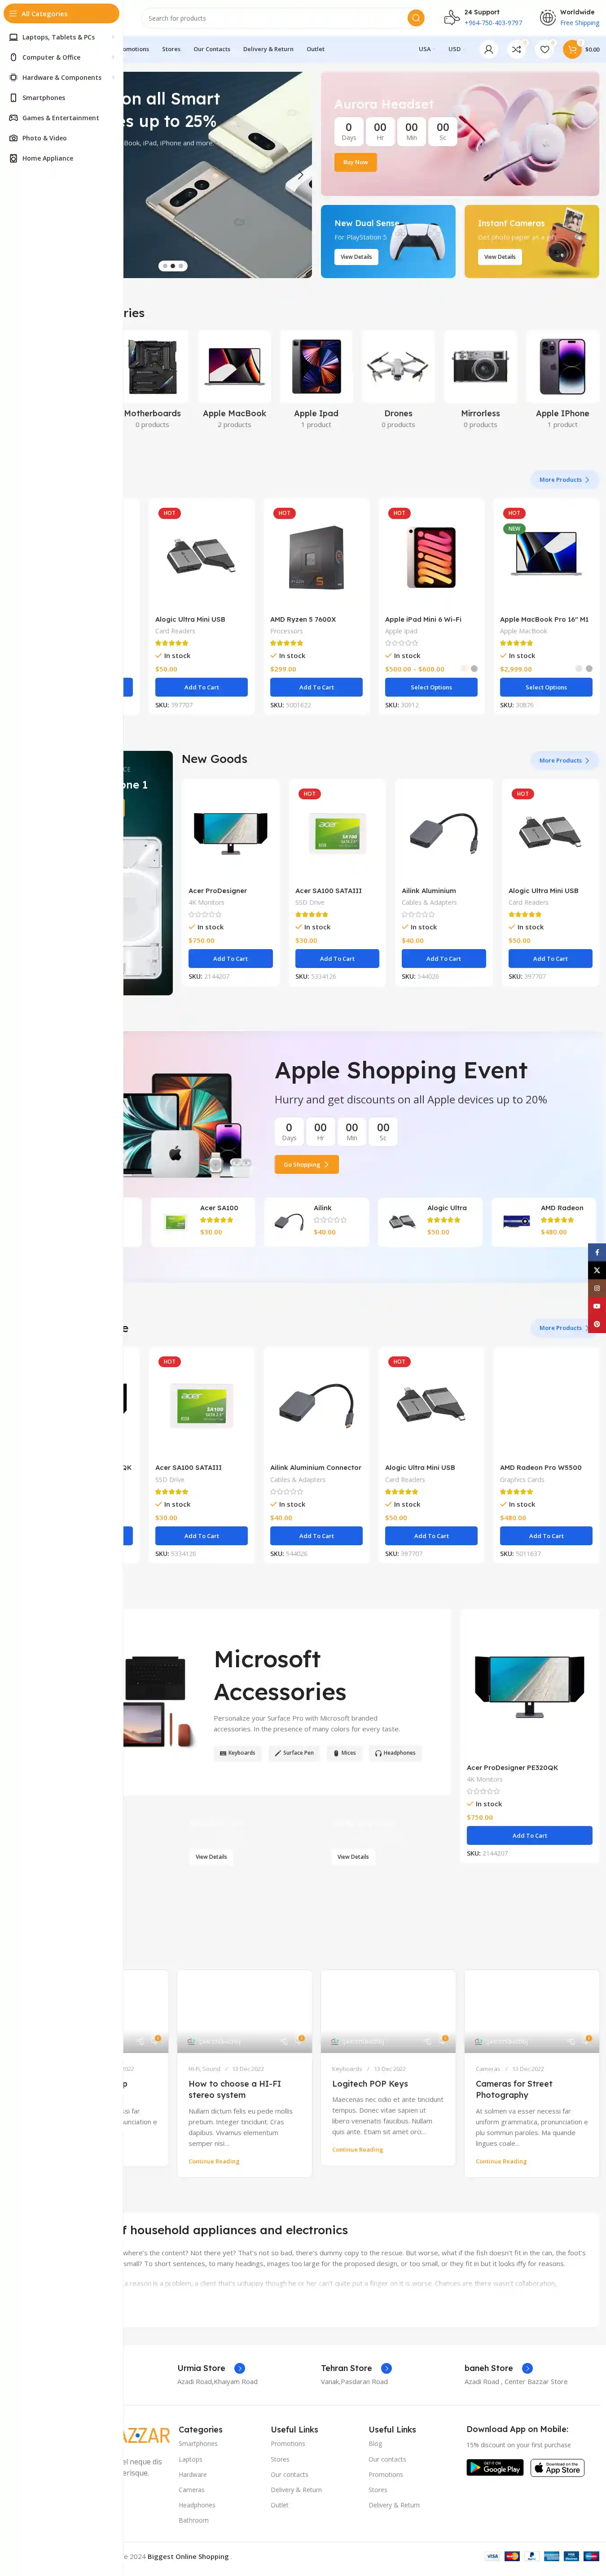Screen dimensions: 606x2576
Task: Open the orange shopping cart icon
Action: 572,49
